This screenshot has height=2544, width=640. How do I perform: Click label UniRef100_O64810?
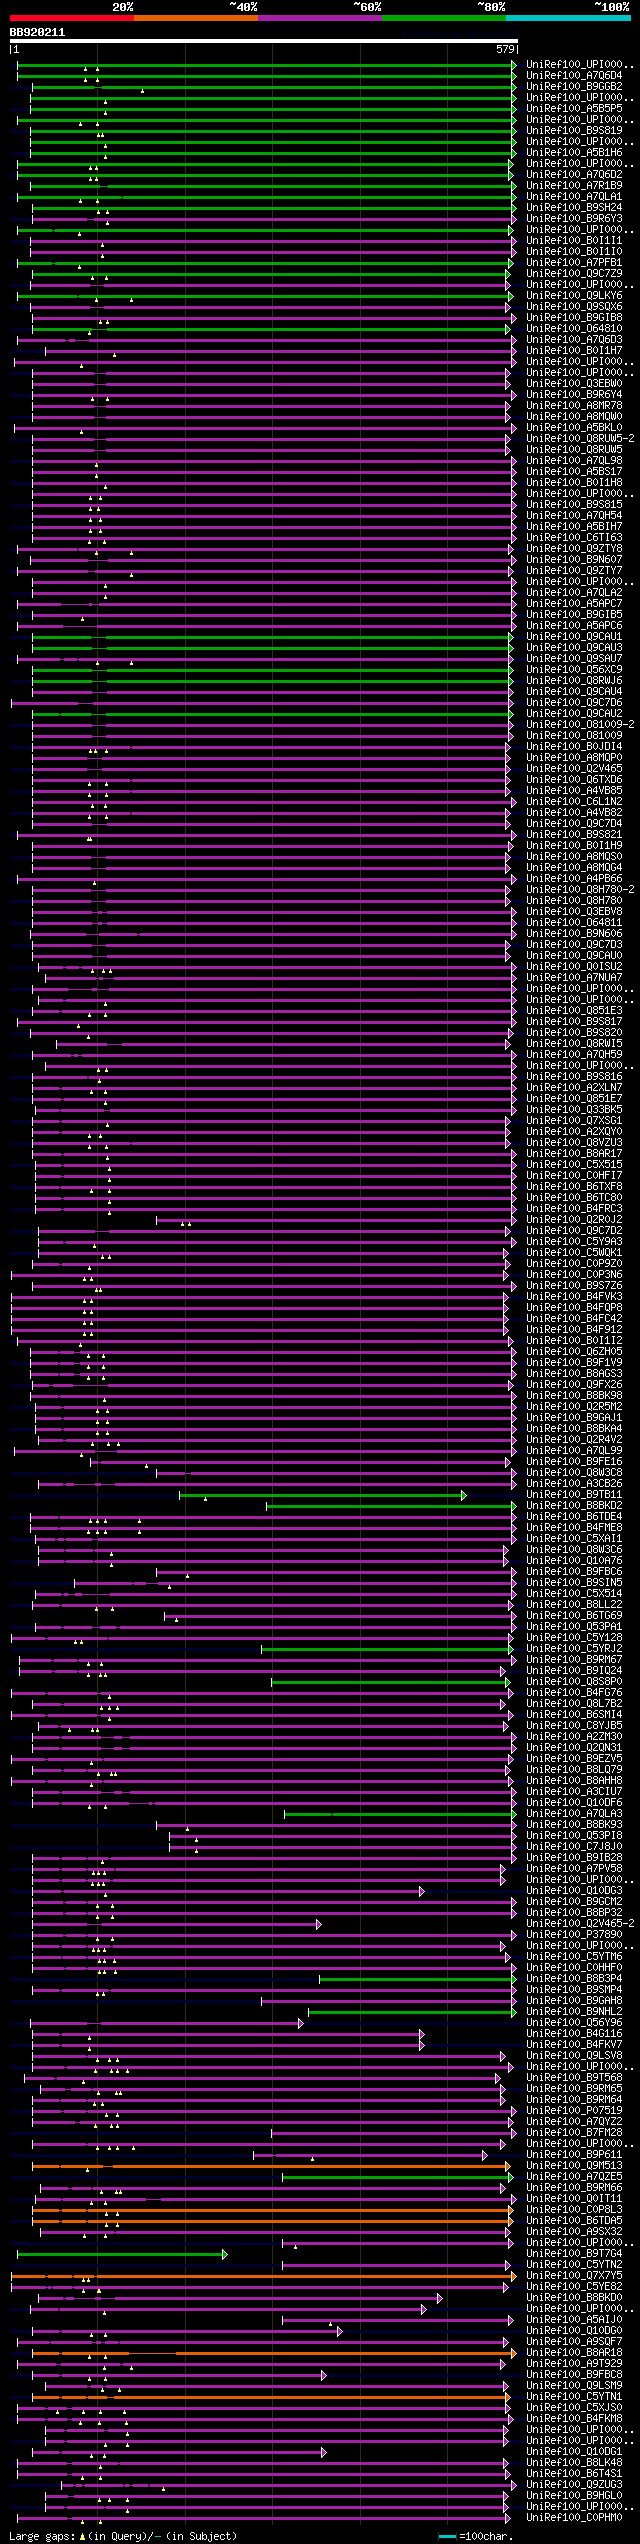[x=574, y=328]
